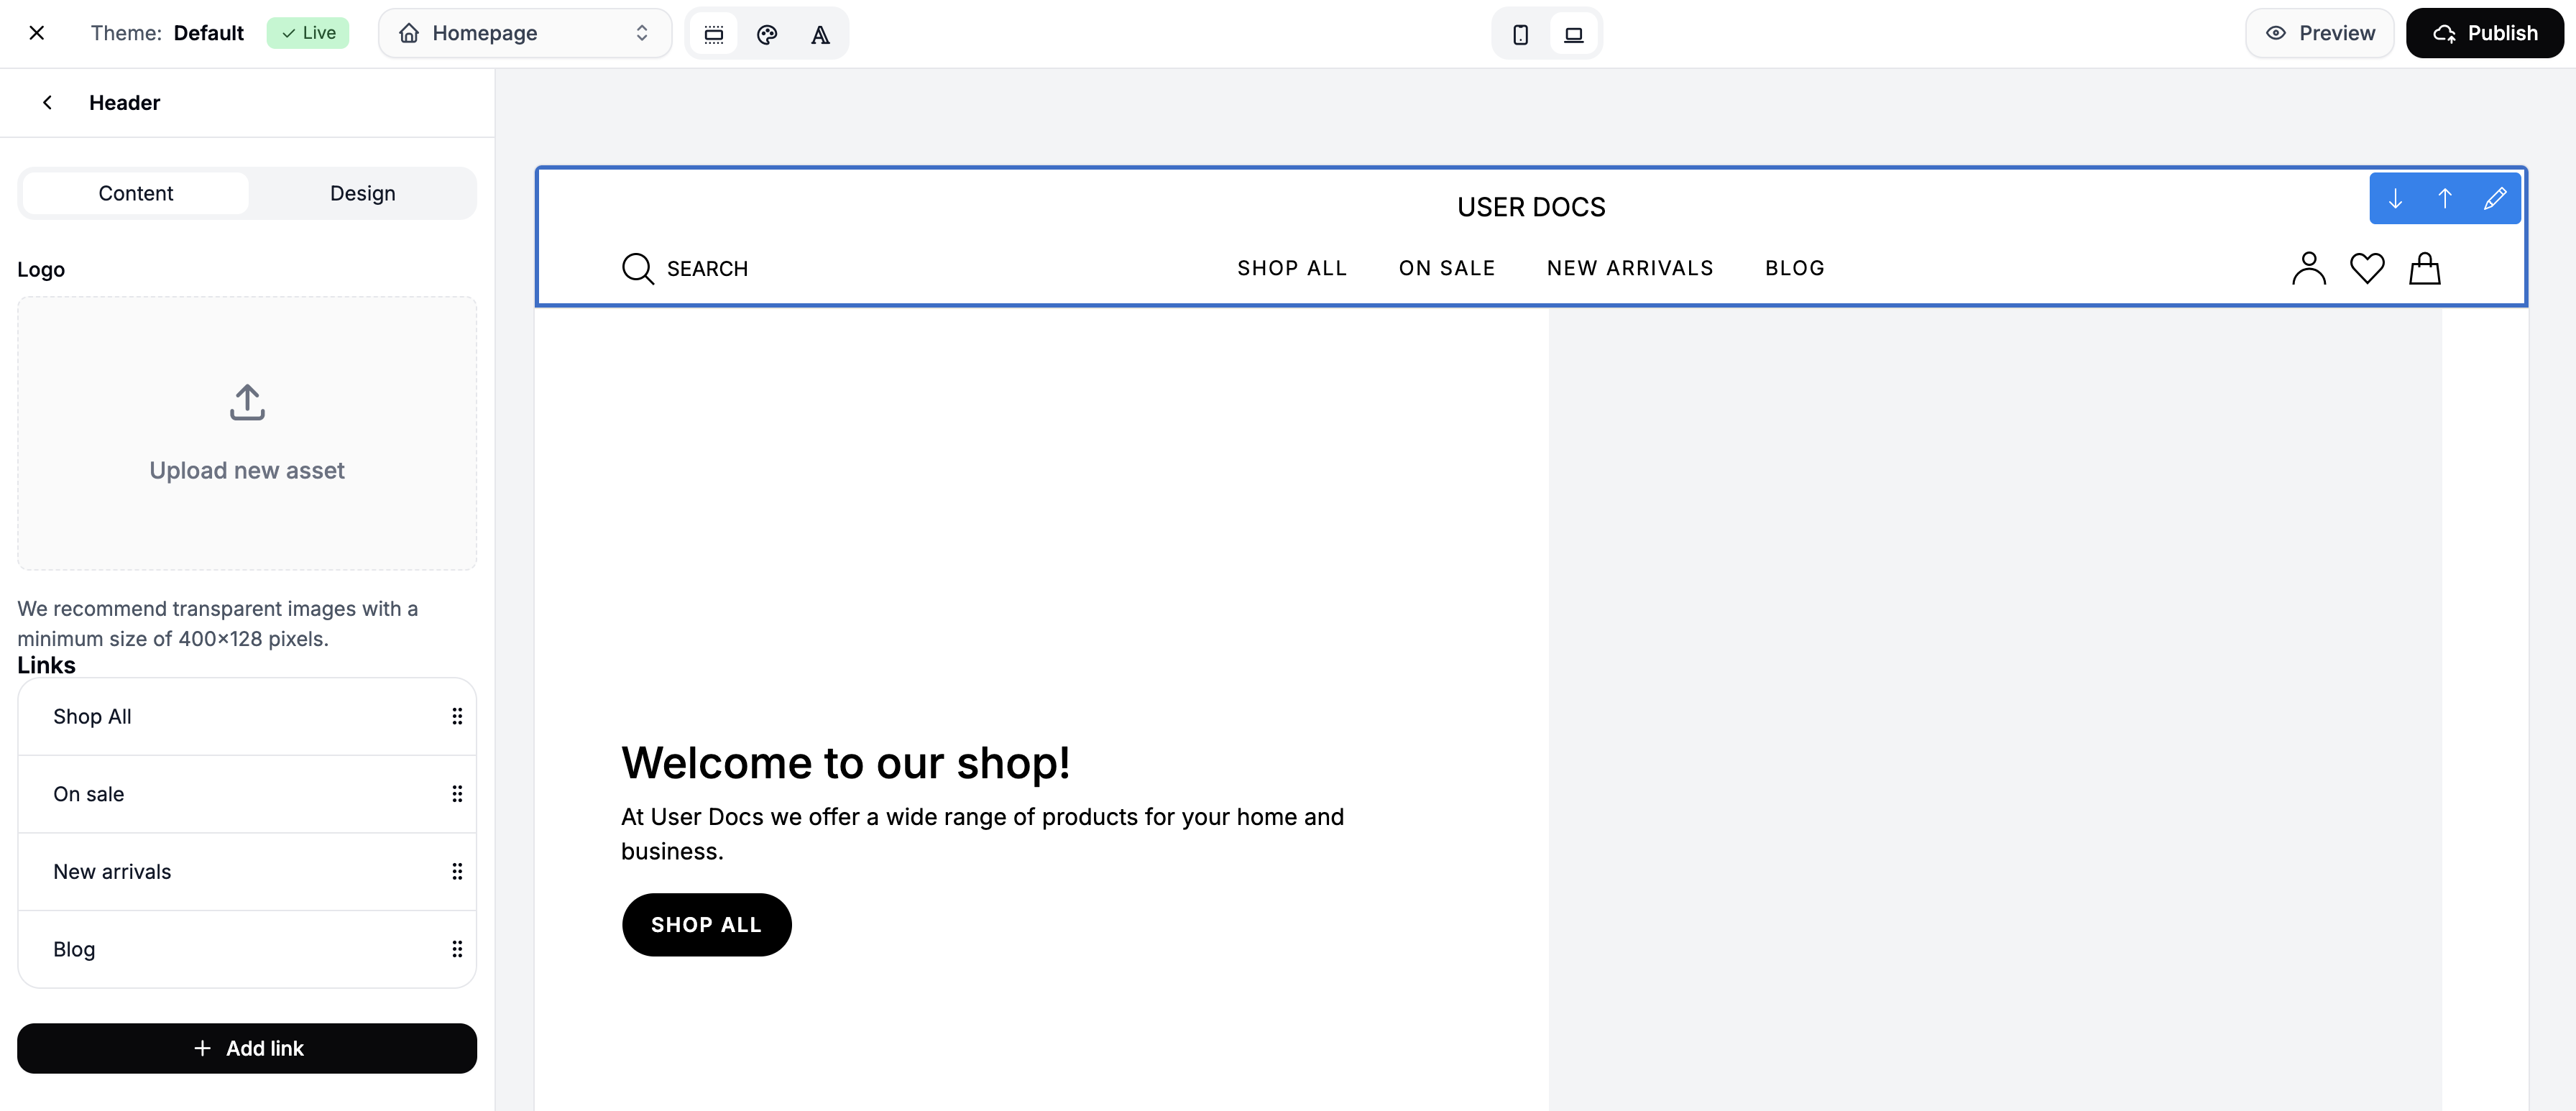
Task: Grab the drag handle for New arrivals
Action: coord(457,871)
